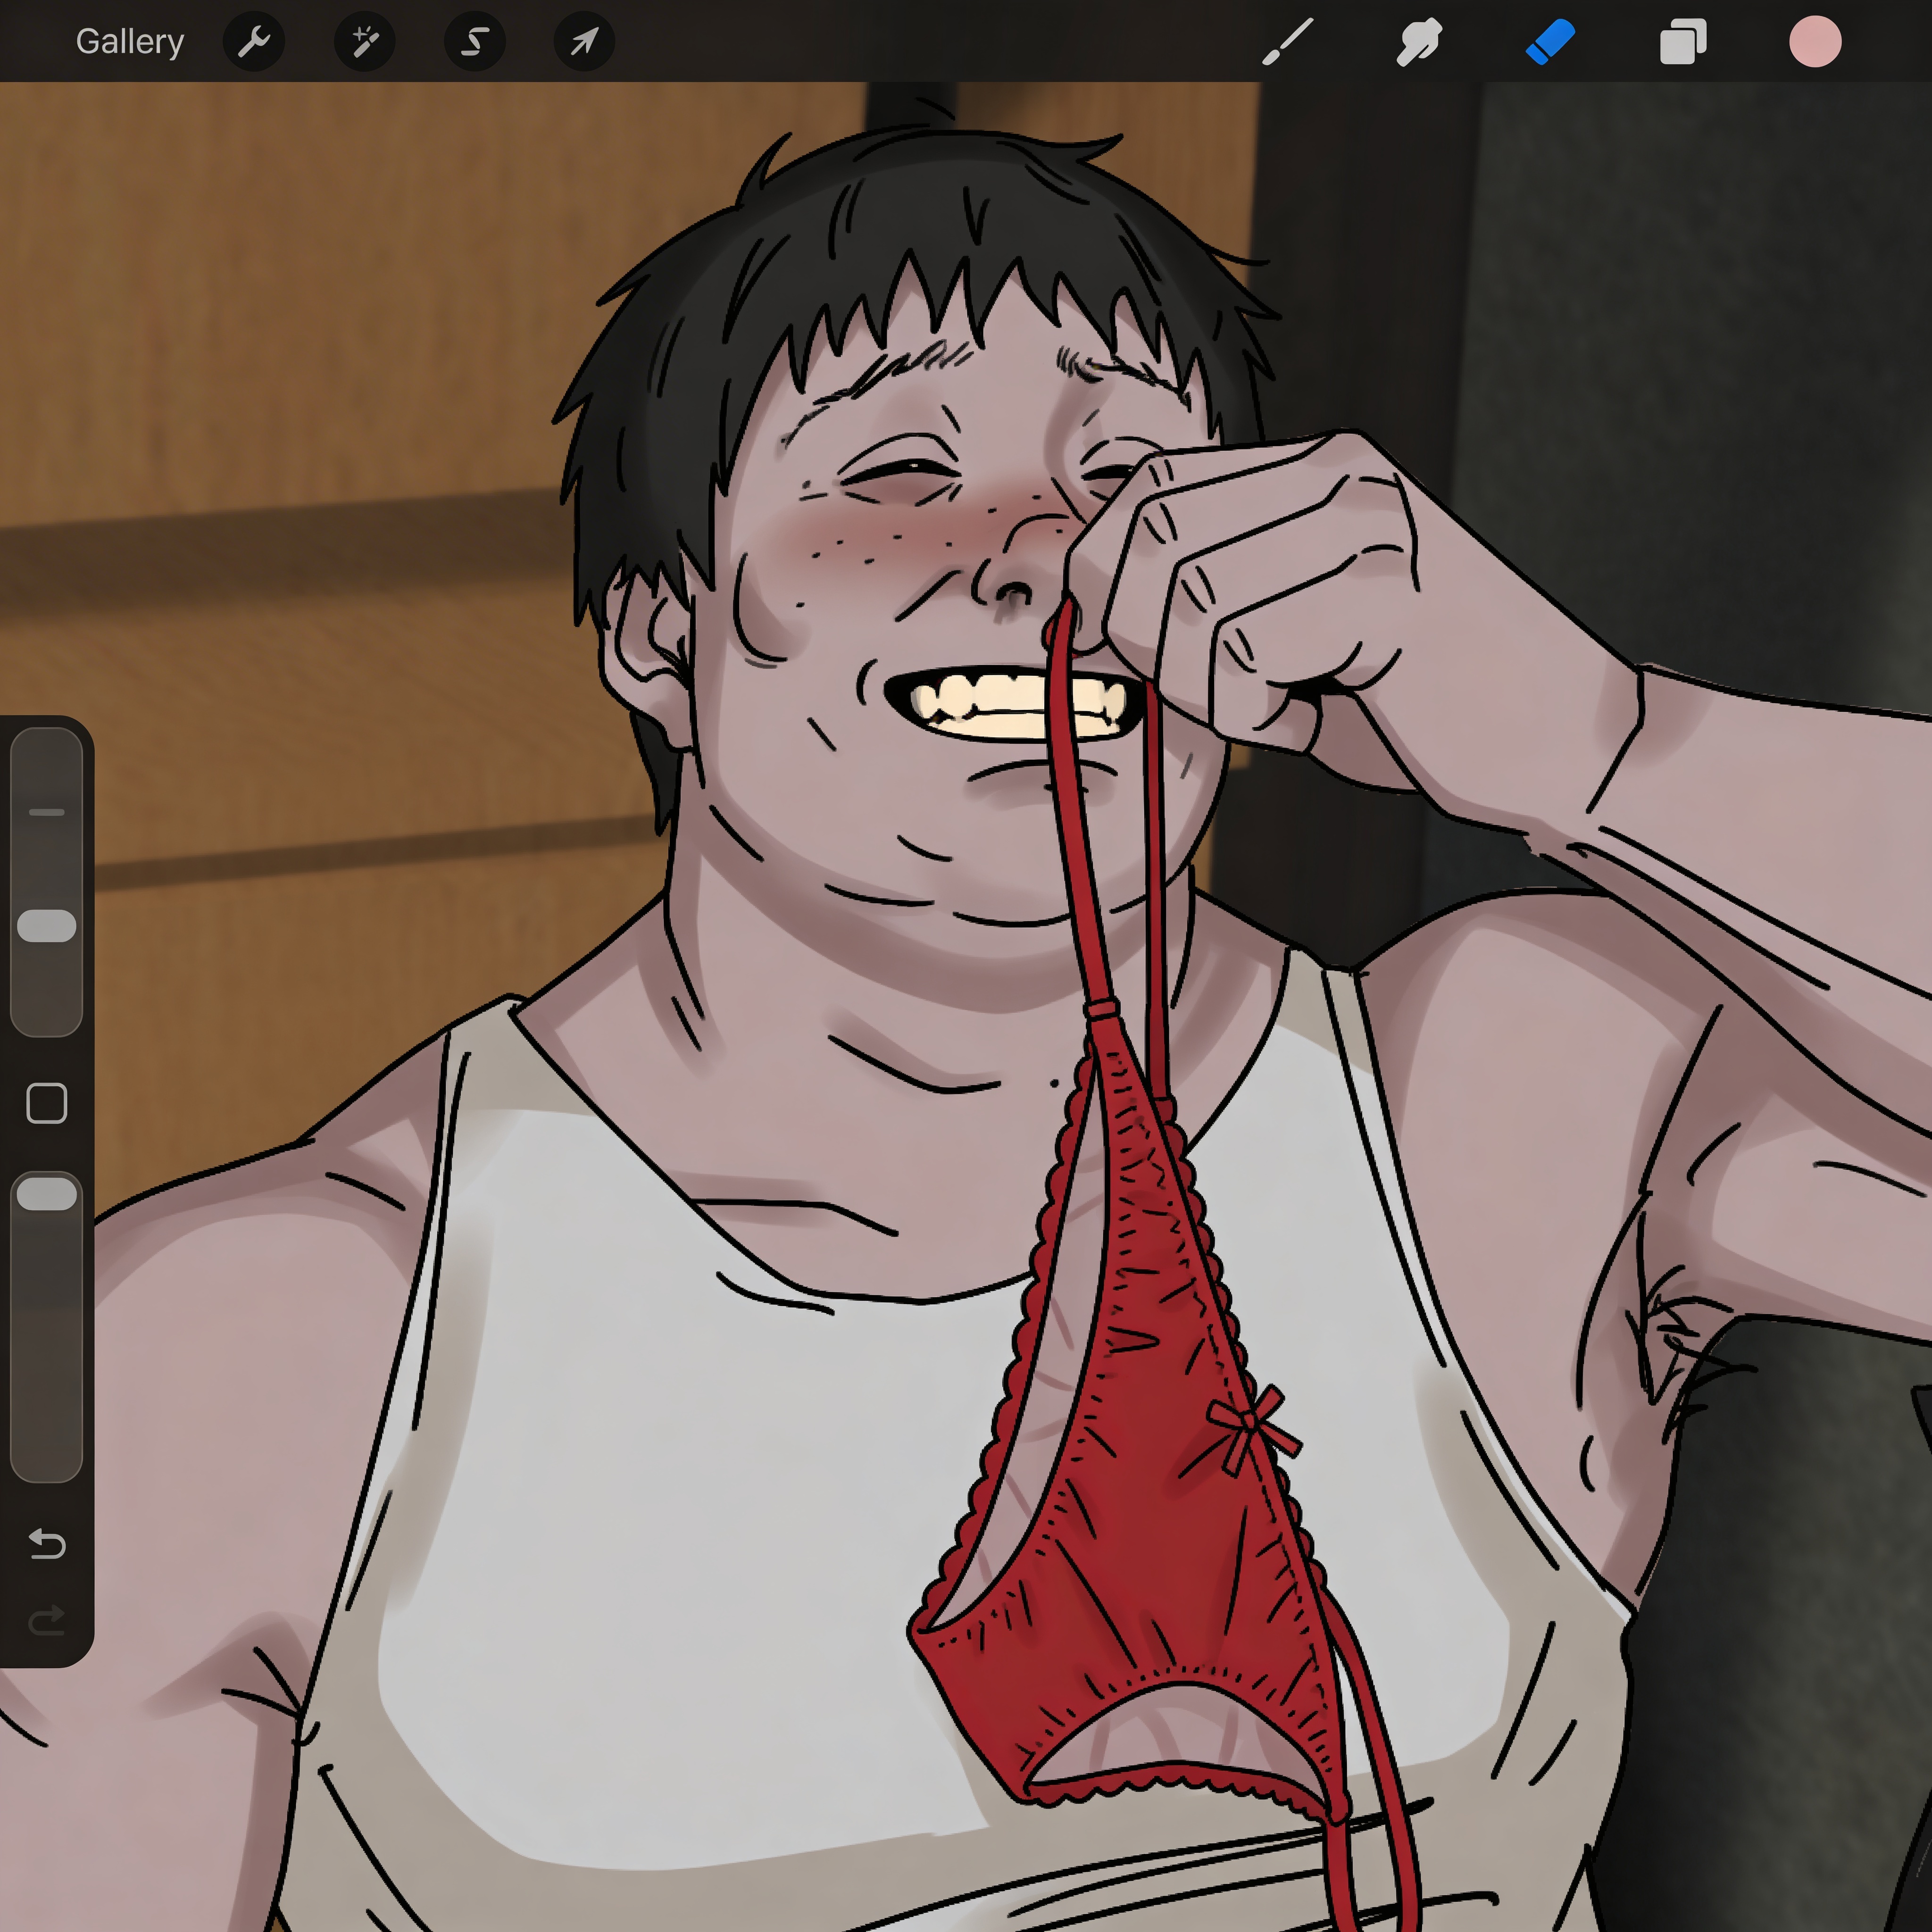Image resolution: width=1932 pixels, height=1932 pixels.
Task: Undo the last stroke
Action: pyautogui.click(x=47, y=1544)
